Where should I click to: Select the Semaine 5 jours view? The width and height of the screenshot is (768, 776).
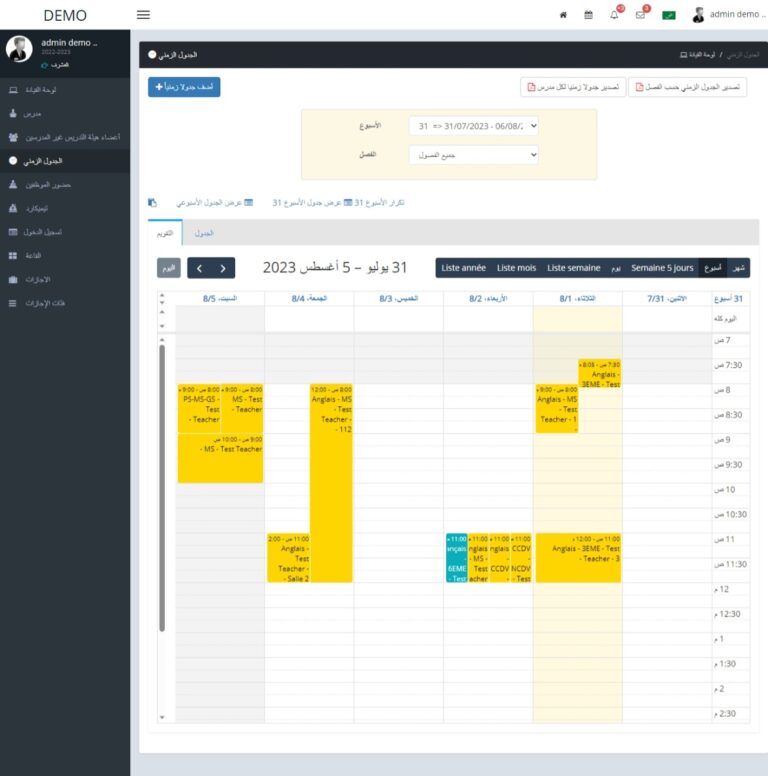(662, 268)
